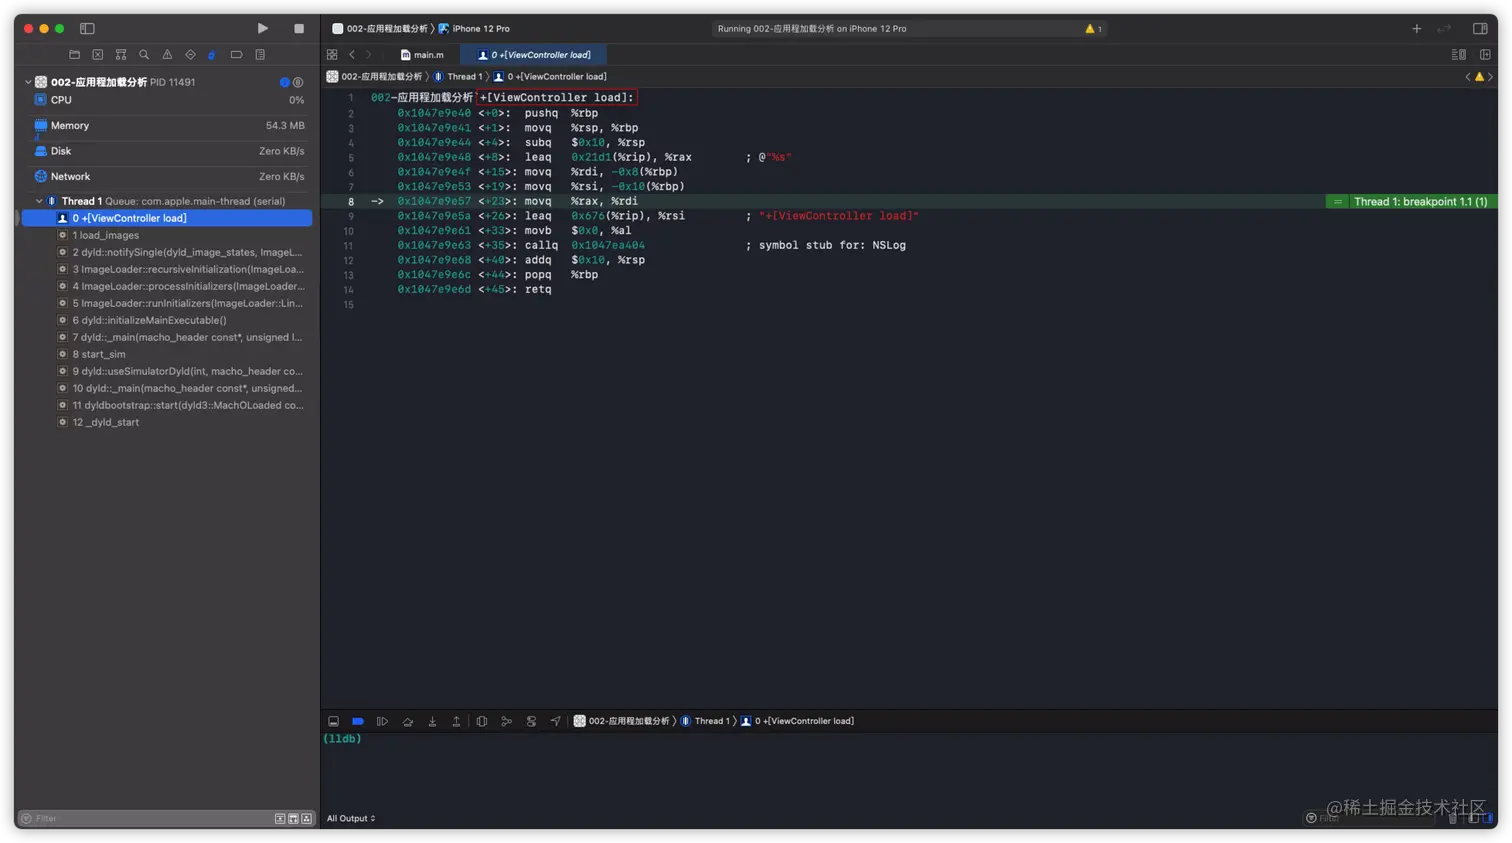Open the Issue navigator warning triangle
This screenshot has height=843, width=1512.
coord(167,55)
